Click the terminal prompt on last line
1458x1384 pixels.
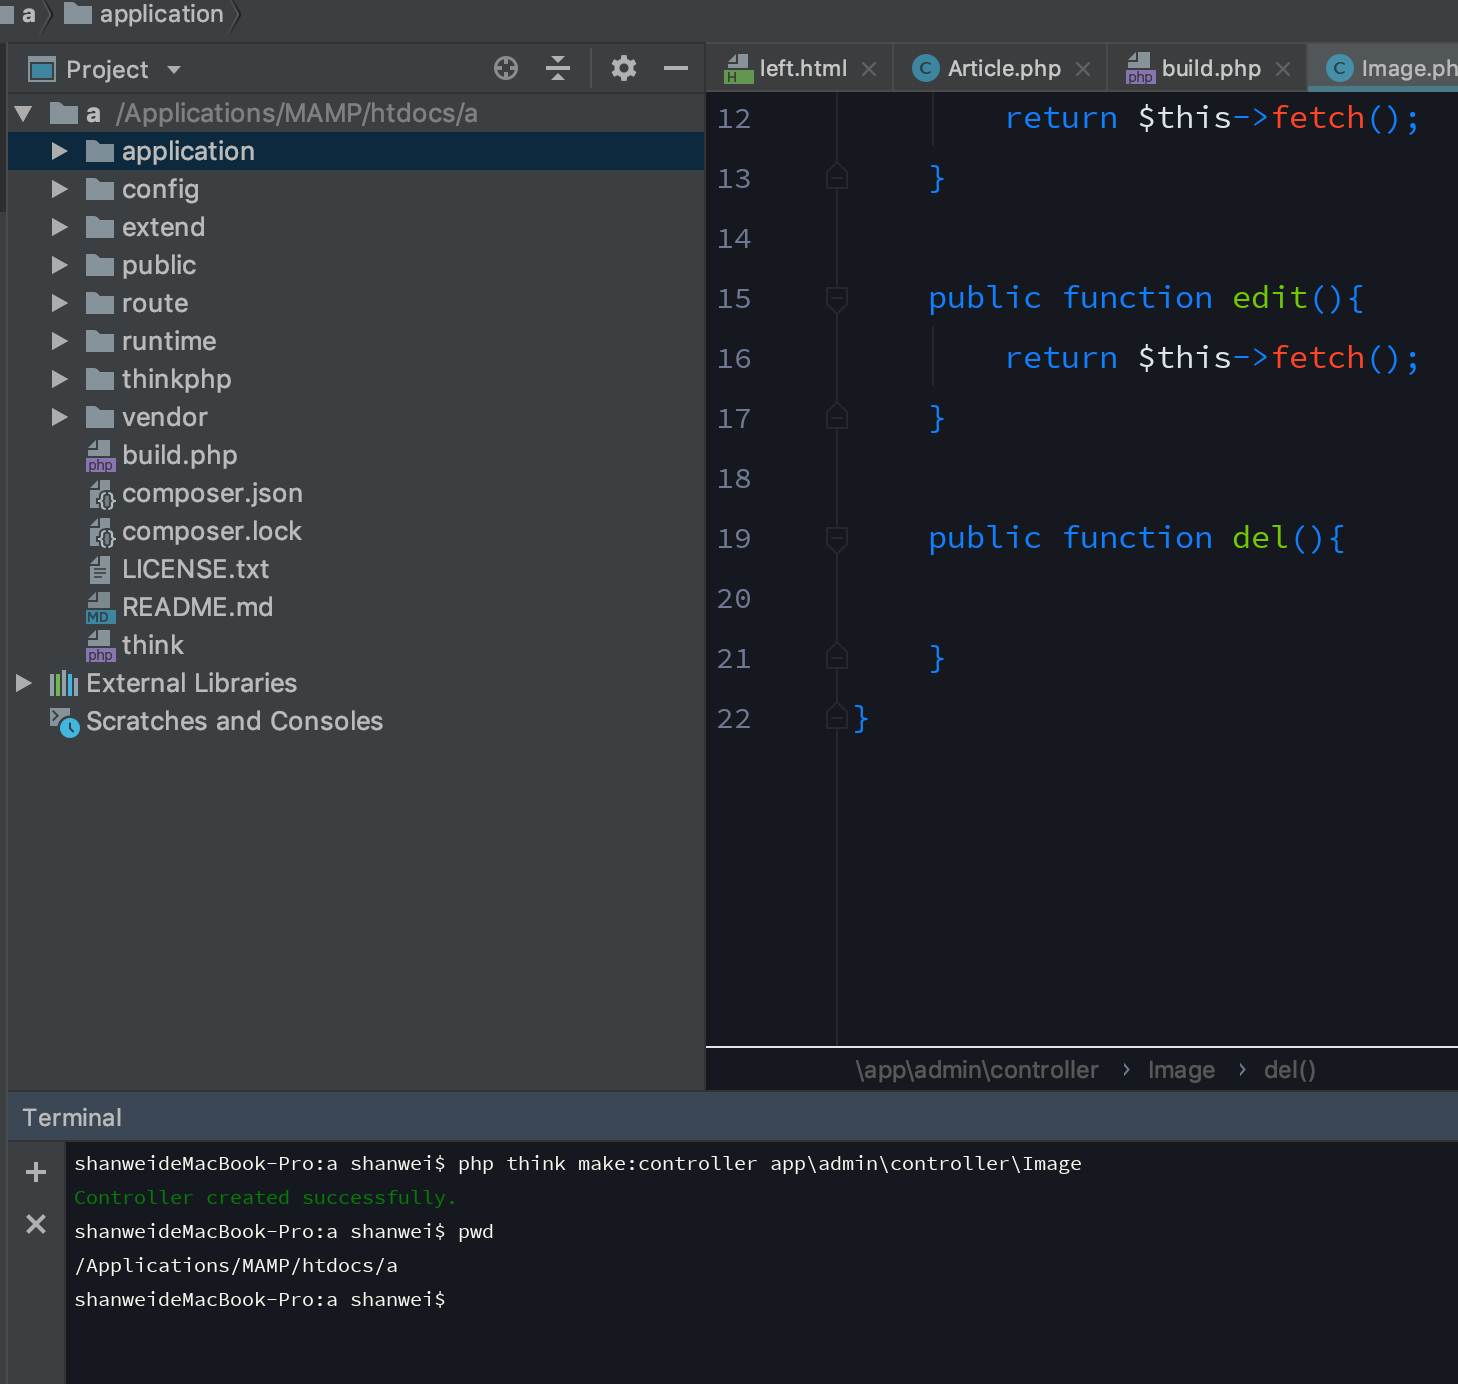[x=260, y=1299]
